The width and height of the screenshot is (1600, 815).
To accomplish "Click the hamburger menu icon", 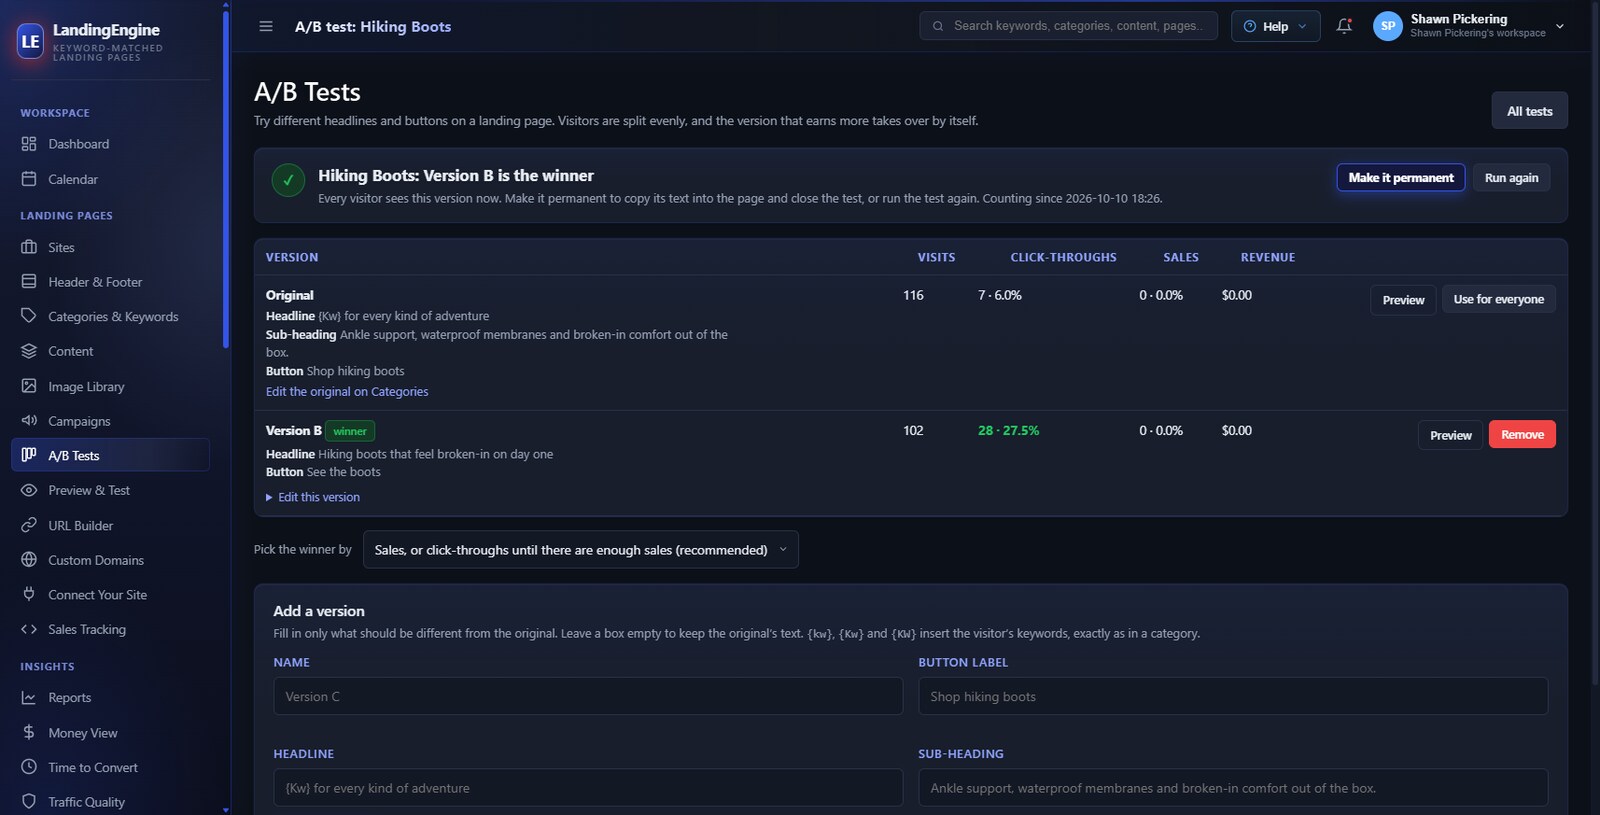I will 266,26.
